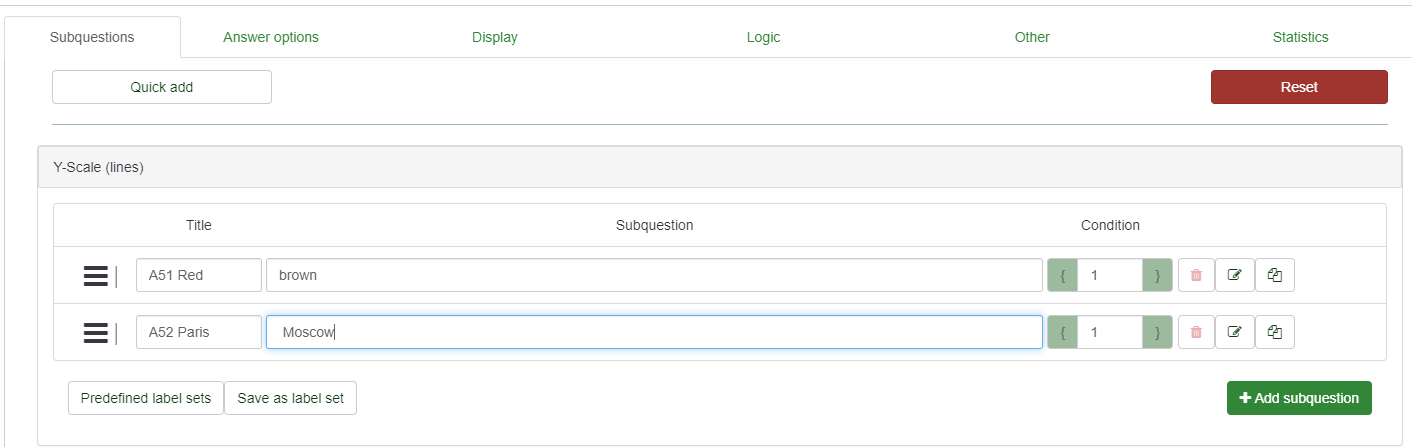This screenshot has height=447, width=1412.
Task: Click trash icon on A52 Paris row
Action: [x=1196, y=332]
